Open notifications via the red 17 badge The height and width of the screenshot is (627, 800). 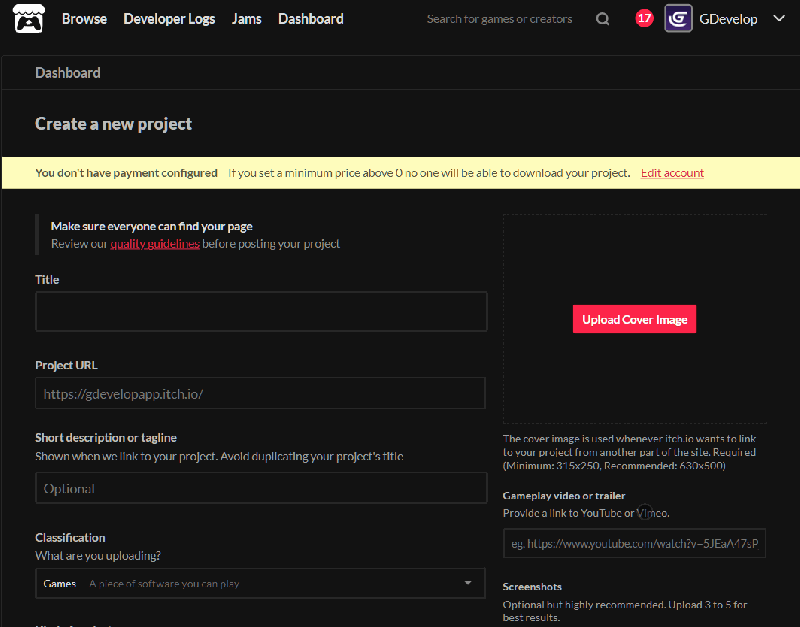pyautogui.click(x=643, y=17)
